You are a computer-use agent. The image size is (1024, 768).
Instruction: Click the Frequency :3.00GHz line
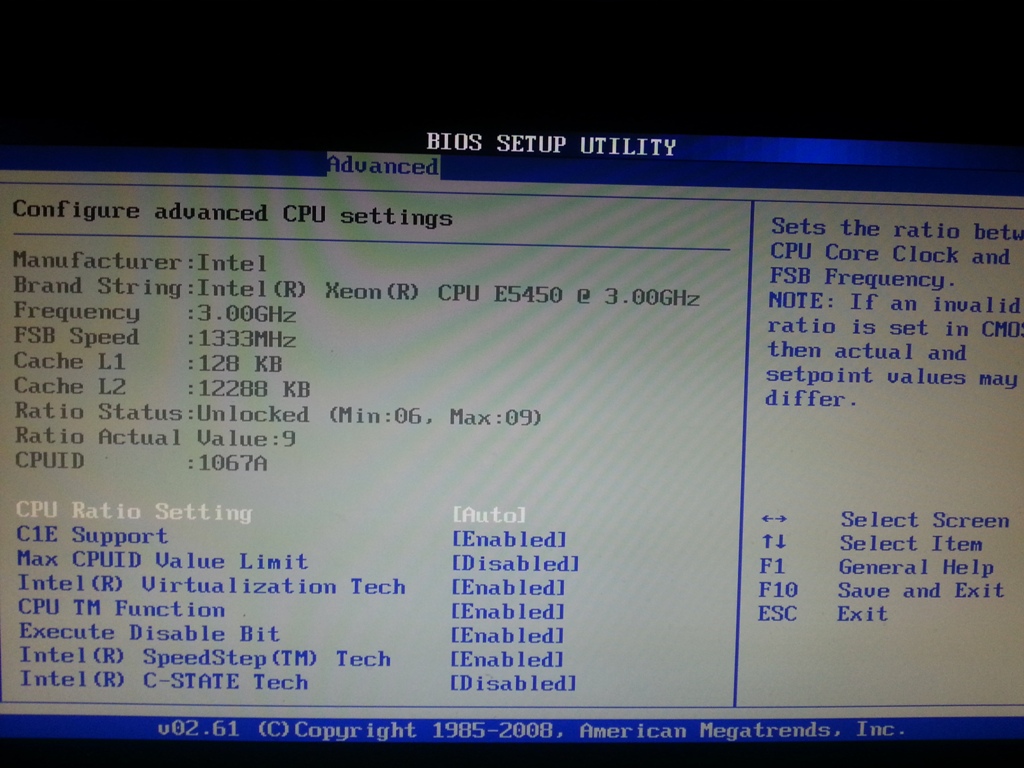[x=155, y=312]
